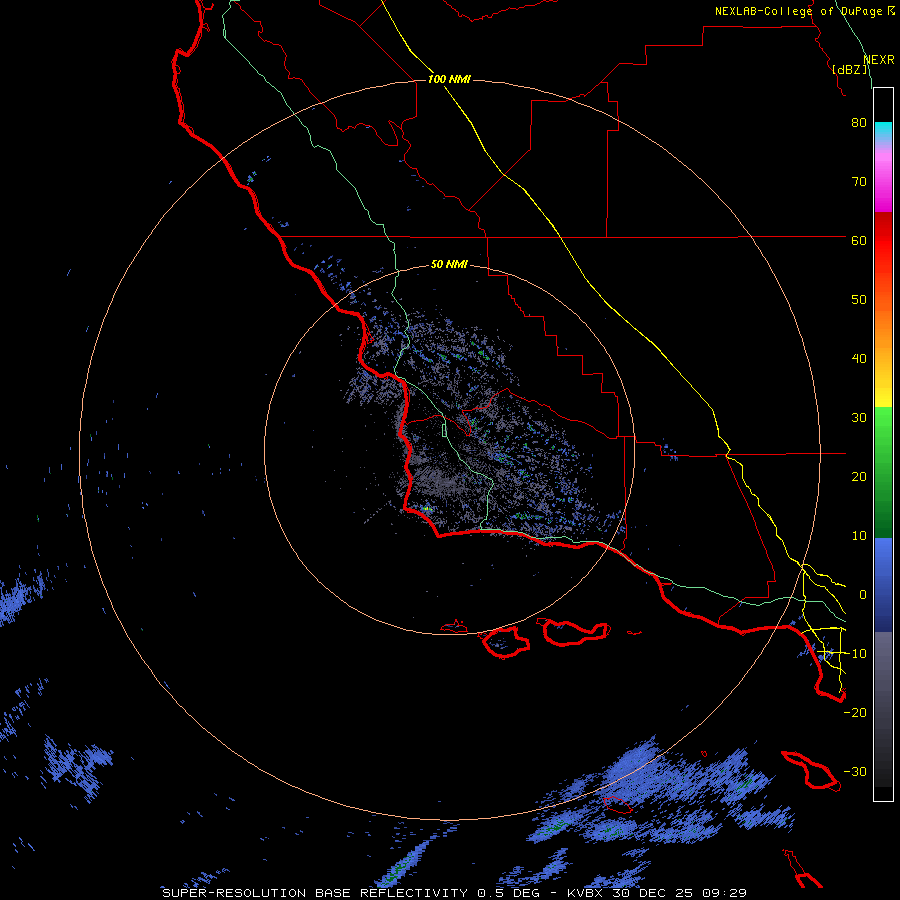The width and height of the screenshot is (900, 900).
Task: Click the KVBX 30 DEC 25 09:29 timestamp
Action: 657,893
